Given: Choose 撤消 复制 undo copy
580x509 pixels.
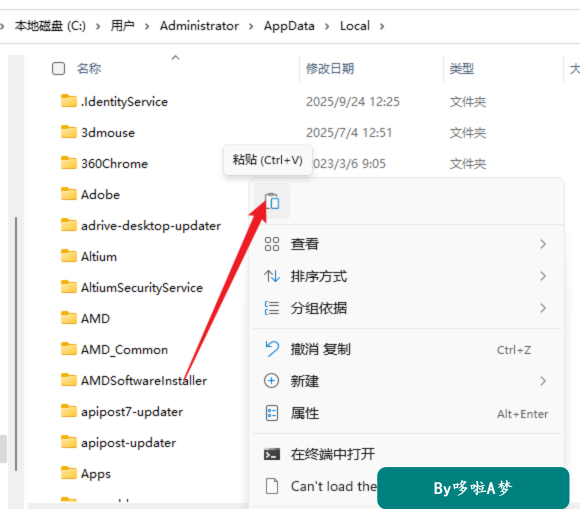Looking at the screenshot, I should 406,350.
